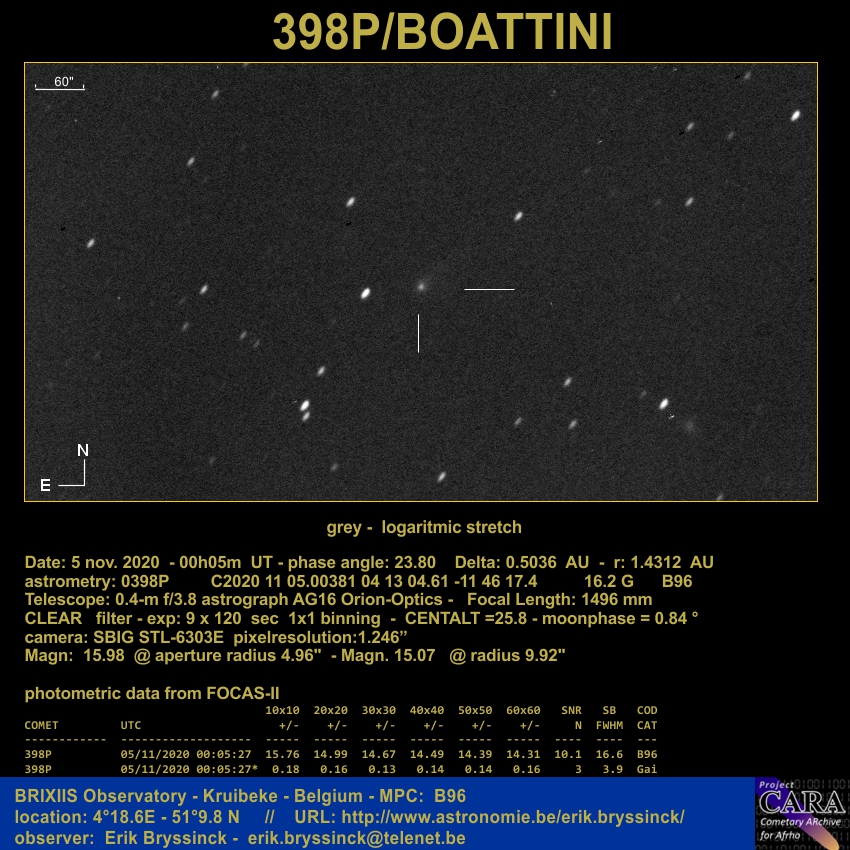Click the double star in lower-left field
Image resolution: width=850 pixels, height=850 pixels.
[304, 408]
